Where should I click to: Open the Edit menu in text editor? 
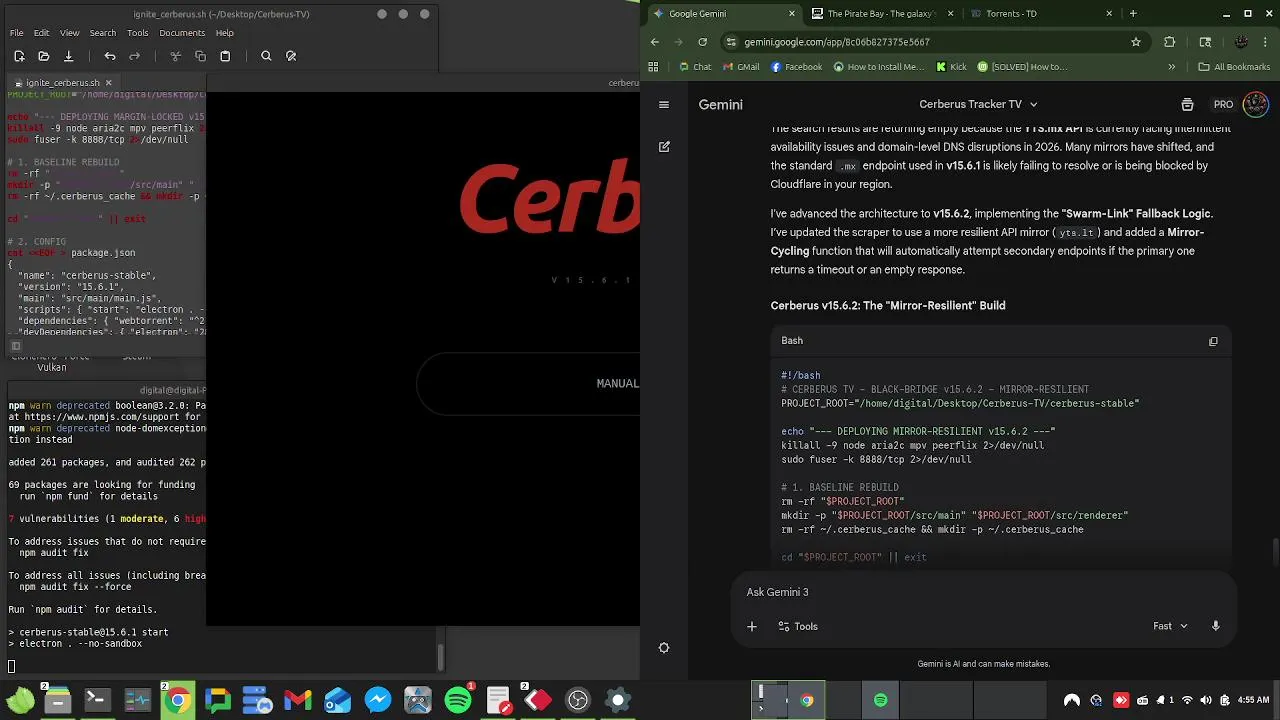pyautogui.click(x=43, y=33)
